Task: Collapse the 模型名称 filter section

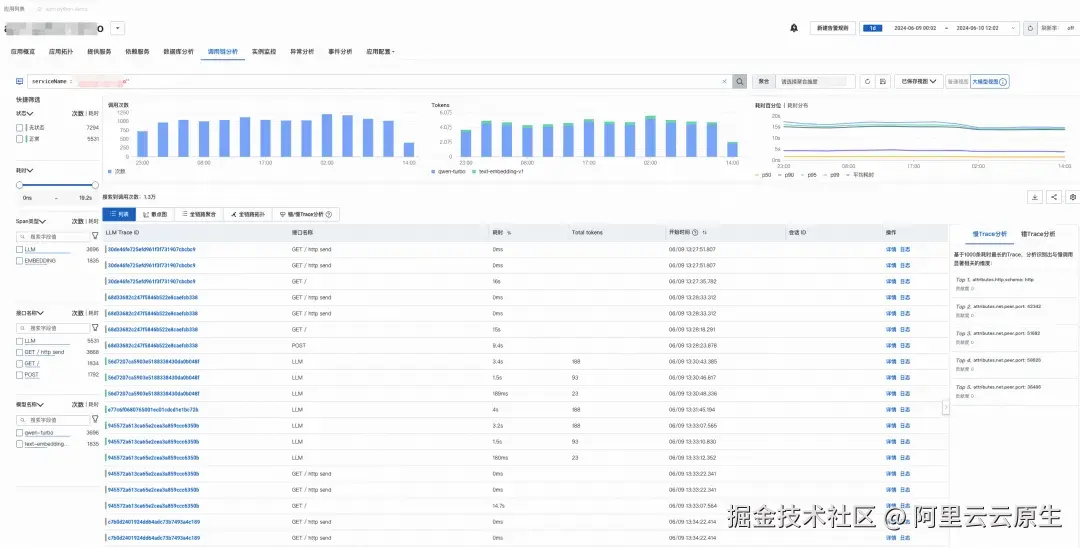Action: point(41,405)
